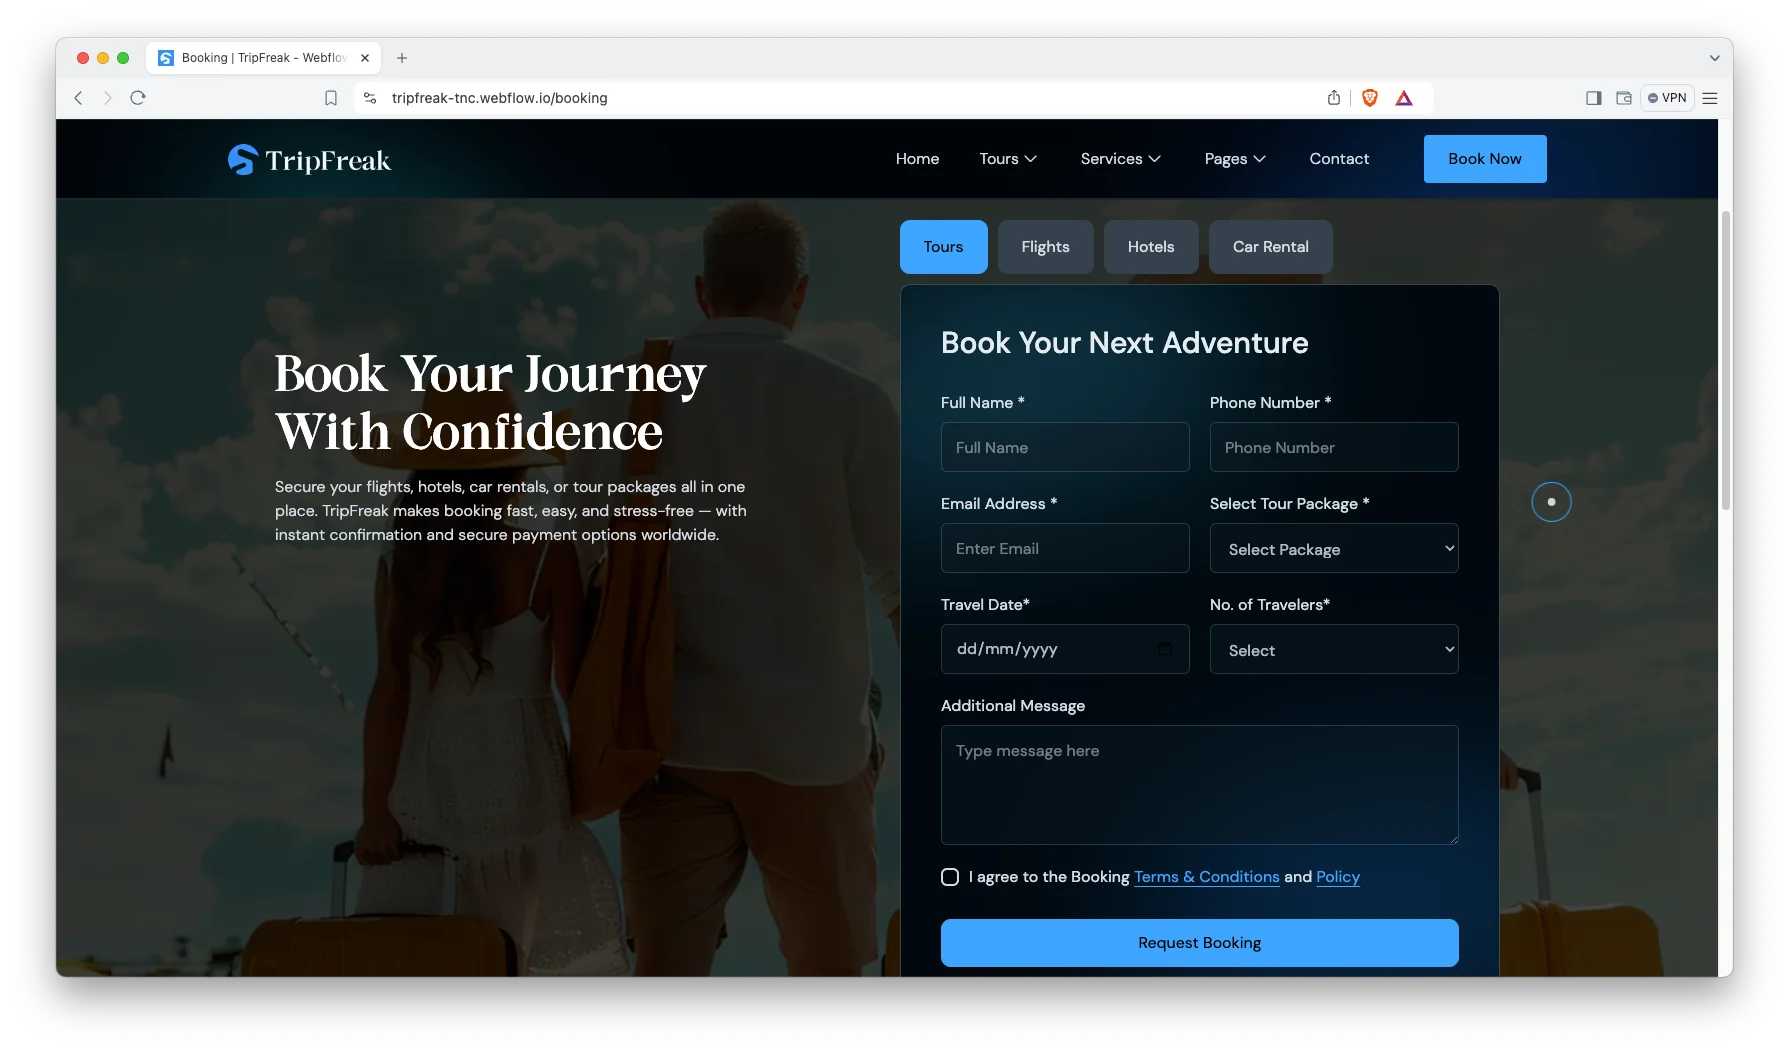This screenshot has width=1789, height=1051.
Task: Bookmark this page via bookmark icon
Action: (x=331, y=98)
